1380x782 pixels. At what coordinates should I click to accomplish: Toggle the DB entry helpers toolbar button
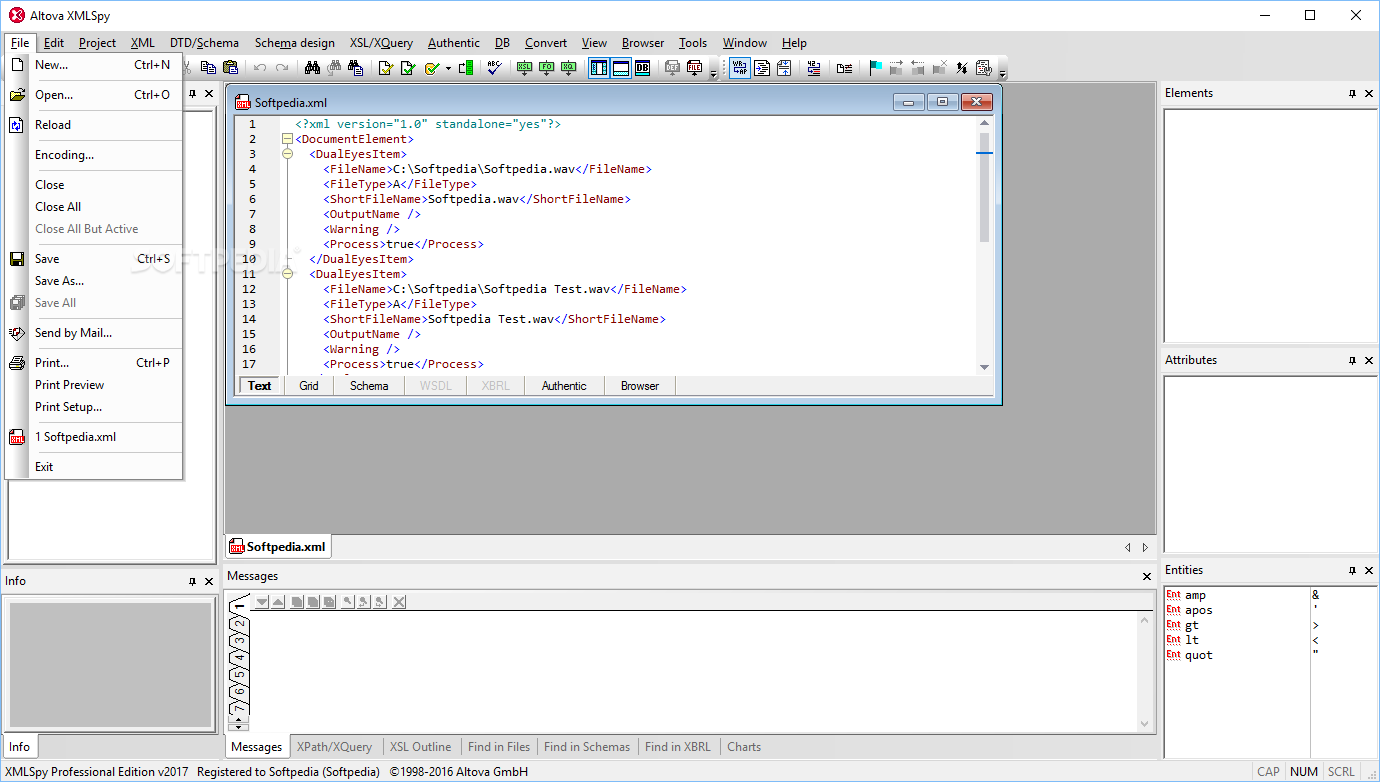tap(642, 67)
